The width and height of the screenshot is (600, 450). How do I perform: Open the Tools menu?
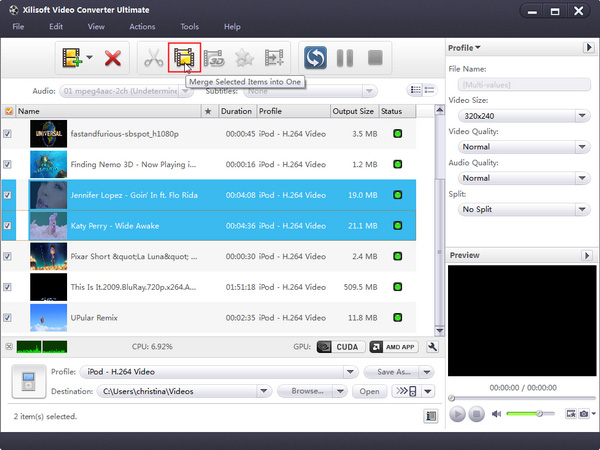[189, 26]
